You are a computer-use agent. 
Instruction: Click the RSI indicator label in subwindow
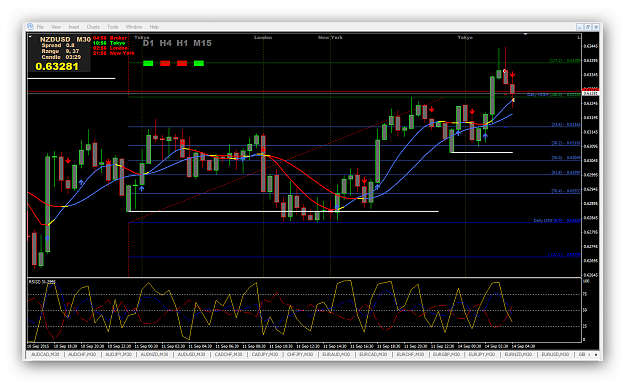tap(42, 282)
